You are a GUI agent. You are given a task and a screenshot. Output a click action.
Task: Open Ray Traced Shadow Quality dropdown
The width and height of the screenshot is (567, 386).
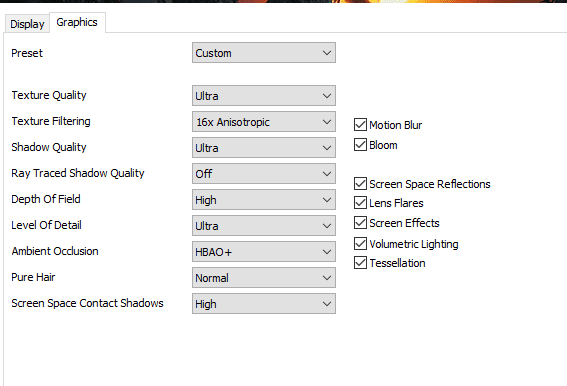coord(264,174)
